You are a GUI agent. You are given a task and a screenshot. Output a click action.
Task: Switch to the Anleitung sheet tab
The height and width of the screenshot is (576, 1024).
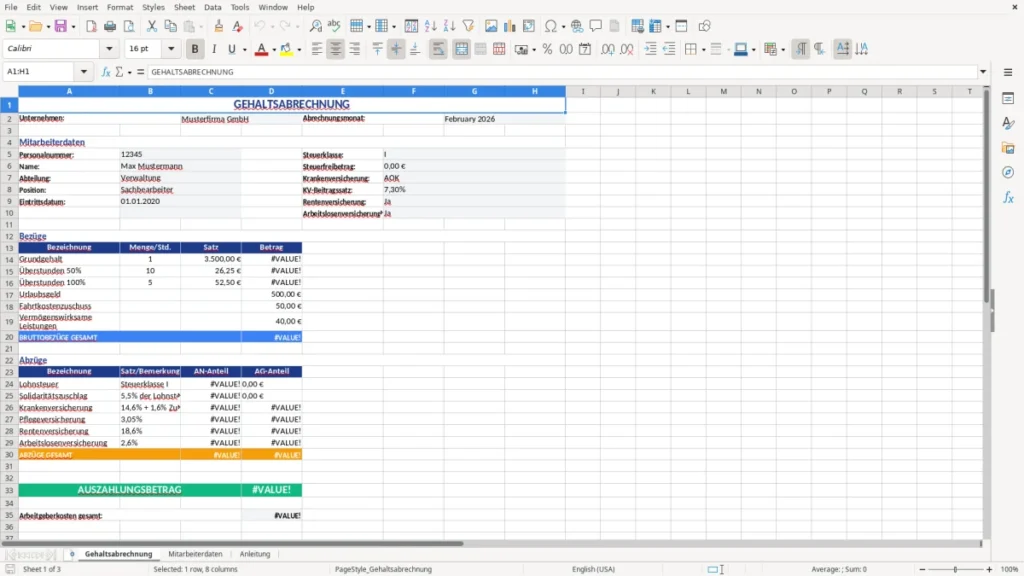(255, 554)
